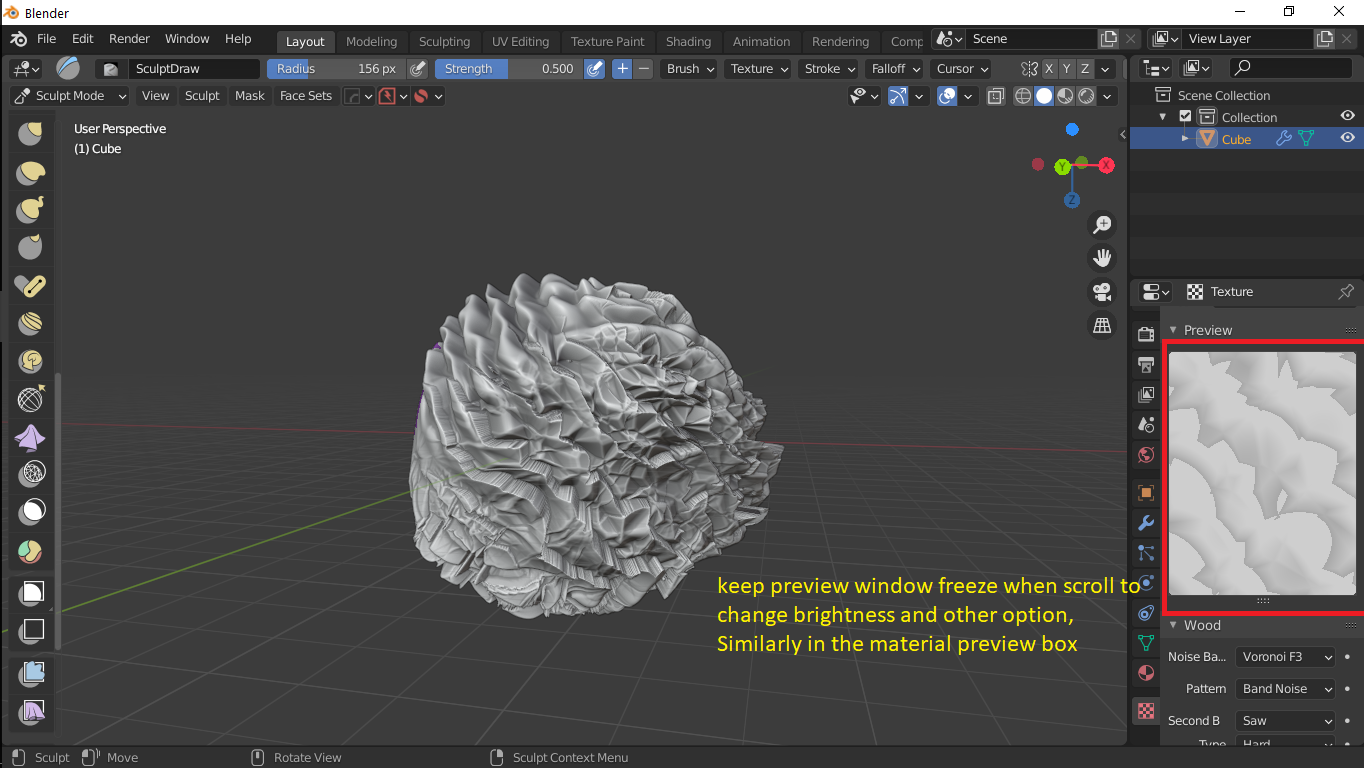Click the zoom magnifier gizmo in viewport
This screenshot has height=768, width=1364.
(x=1102, y=225)
